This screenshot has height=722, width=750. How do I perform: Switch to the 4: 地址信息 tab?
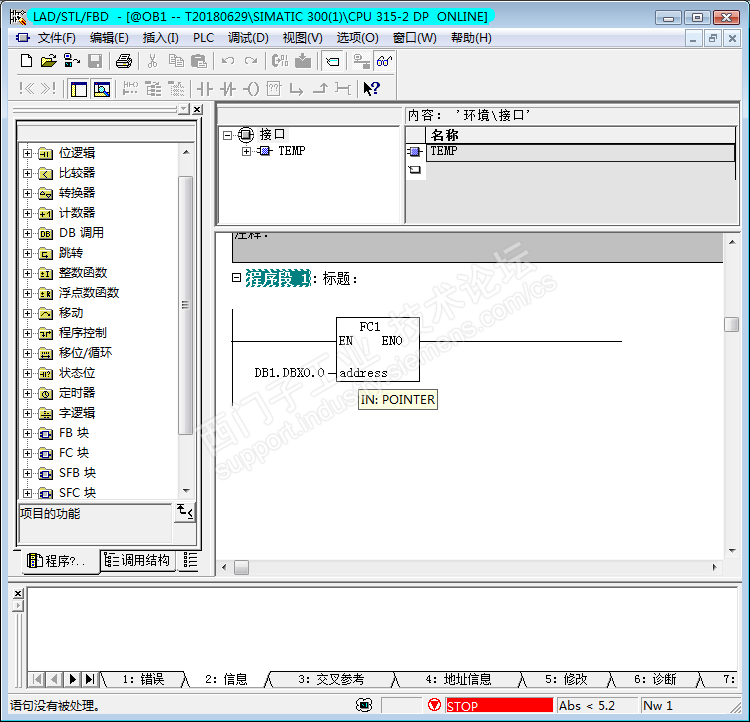pos(458,679)
